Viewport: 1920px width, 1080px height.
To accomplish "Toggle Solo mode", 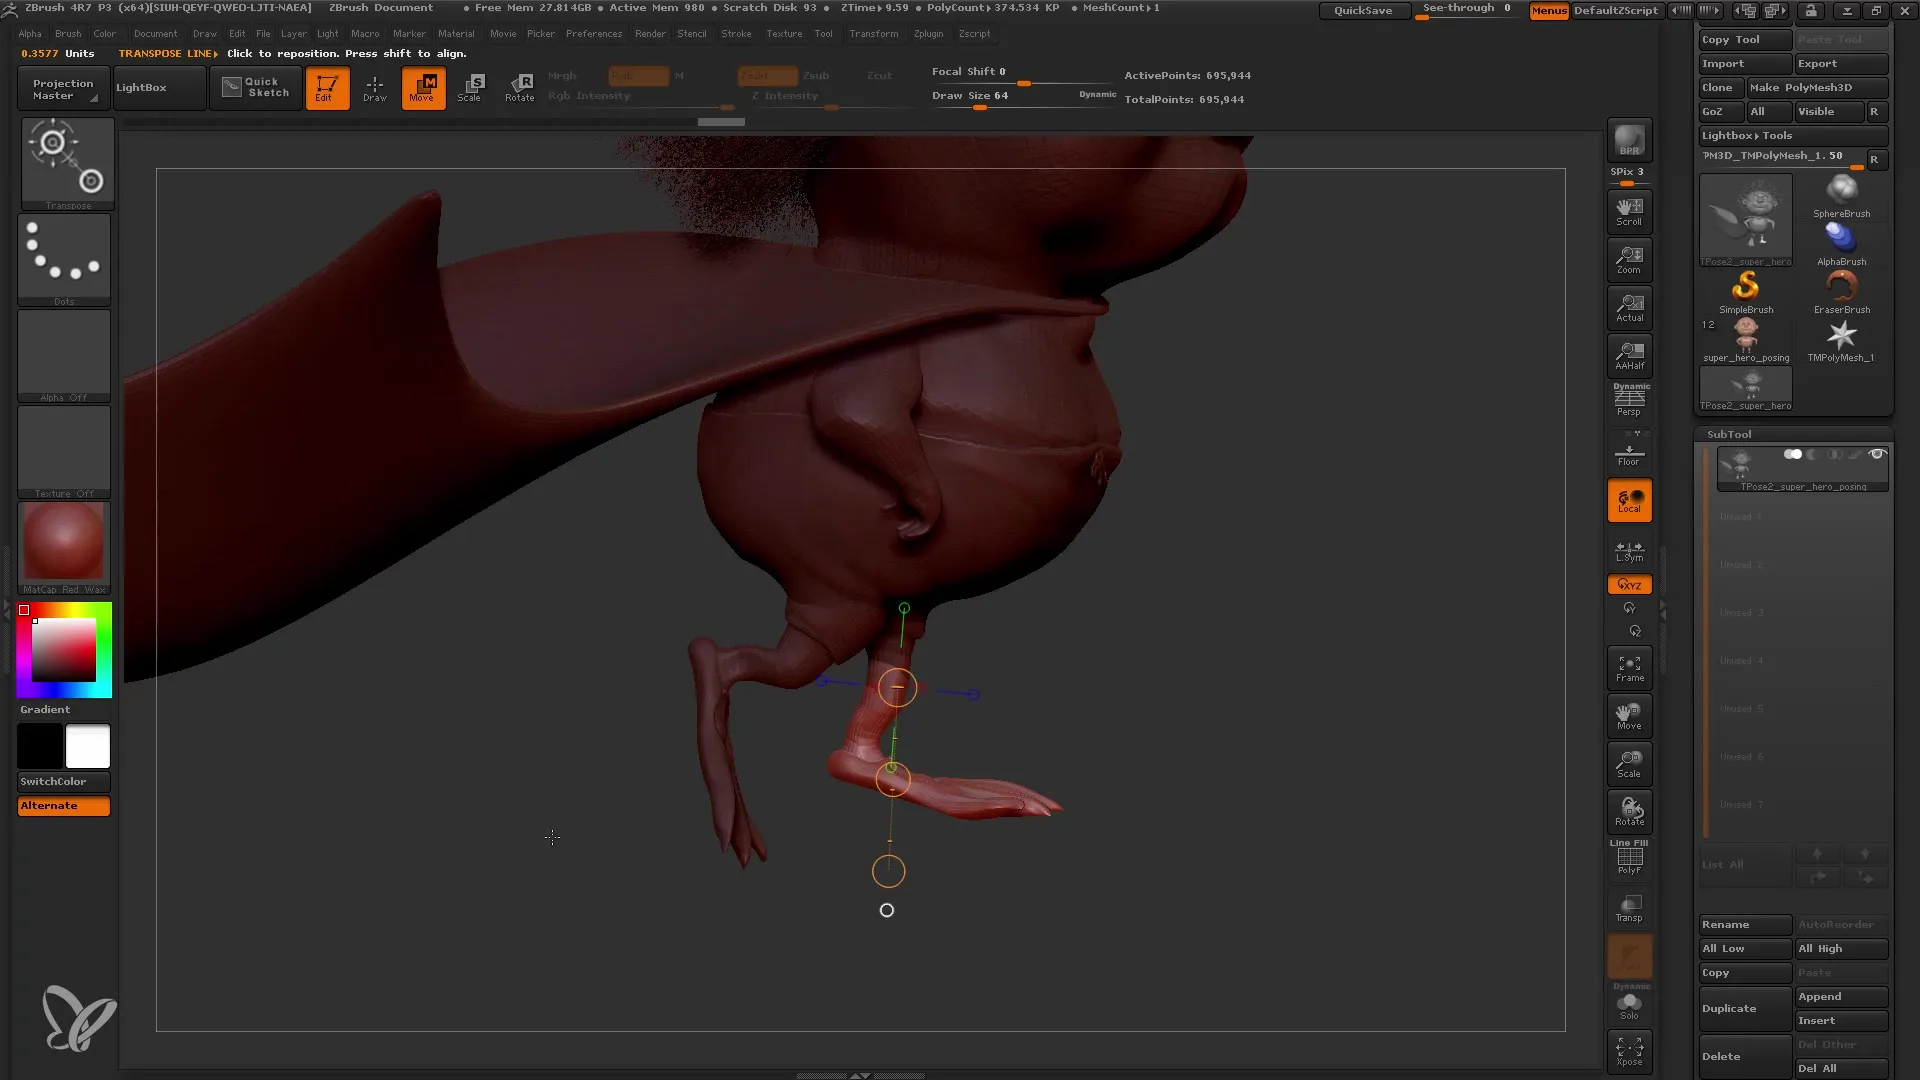I will pos(1629,1004).
